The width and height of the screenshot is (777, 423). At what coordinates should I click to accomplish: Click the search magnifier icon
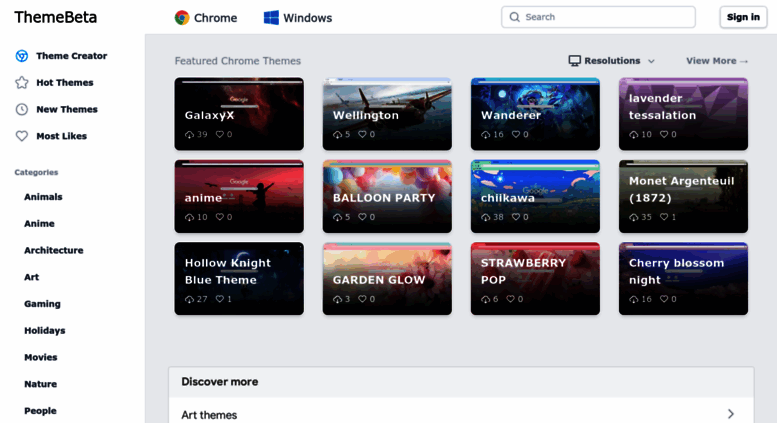coord(515,17)
